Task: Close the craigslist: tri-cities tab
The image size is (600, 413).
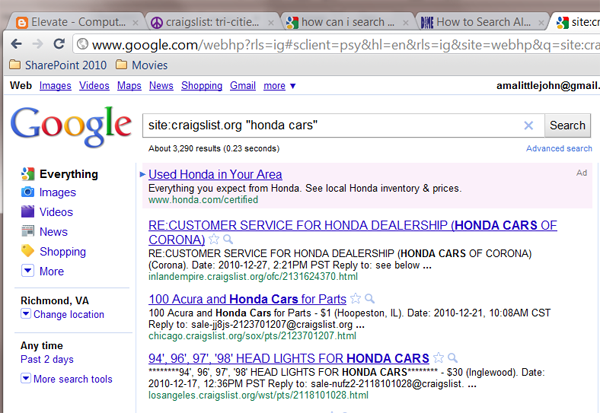Action: click(271, 23)
